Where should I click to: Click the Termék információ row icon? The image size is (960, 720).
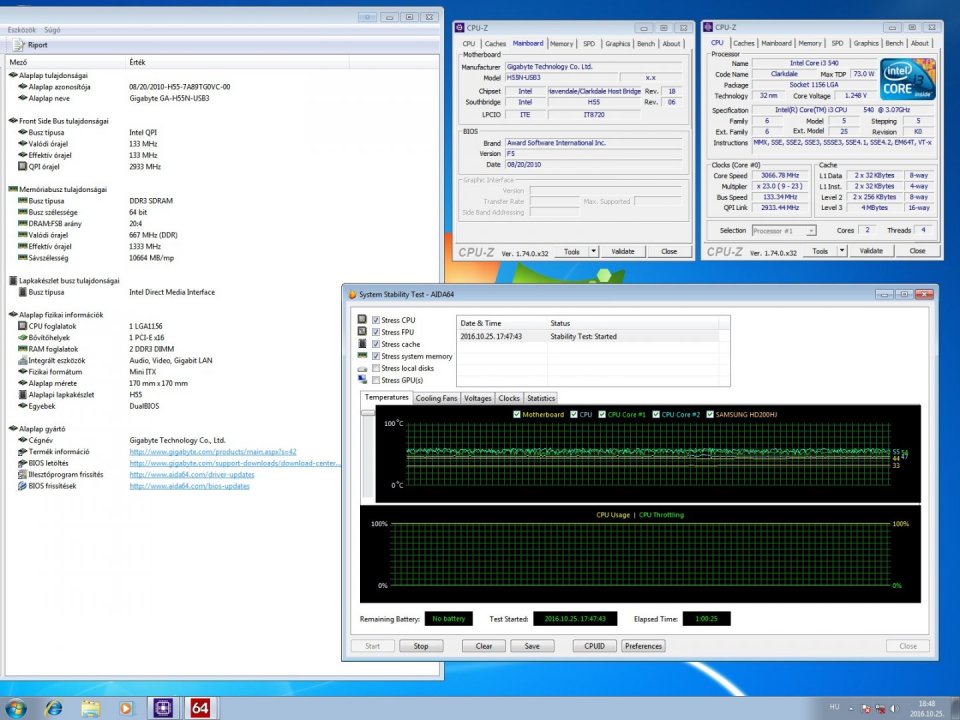pos(22,452)
